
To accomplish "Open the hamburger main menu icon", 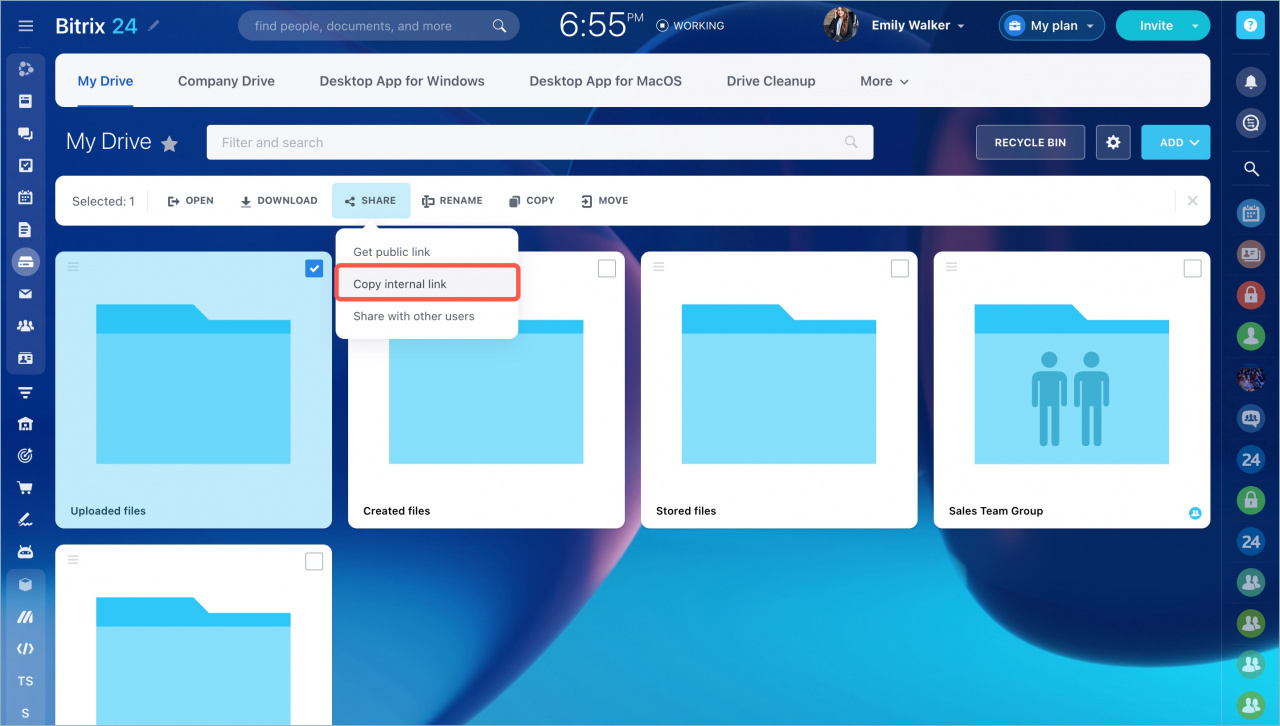I will point(26,26).
